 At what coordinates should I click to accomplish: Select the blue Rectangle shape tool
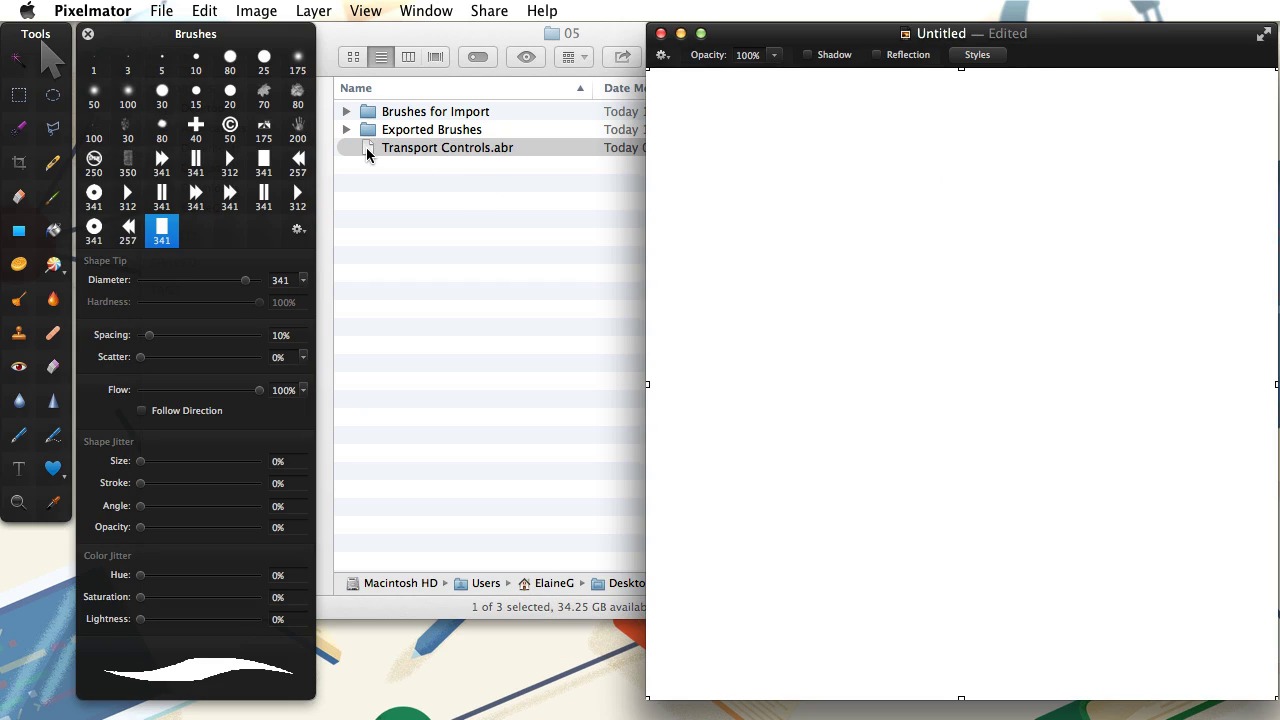[x=19, y=231]
